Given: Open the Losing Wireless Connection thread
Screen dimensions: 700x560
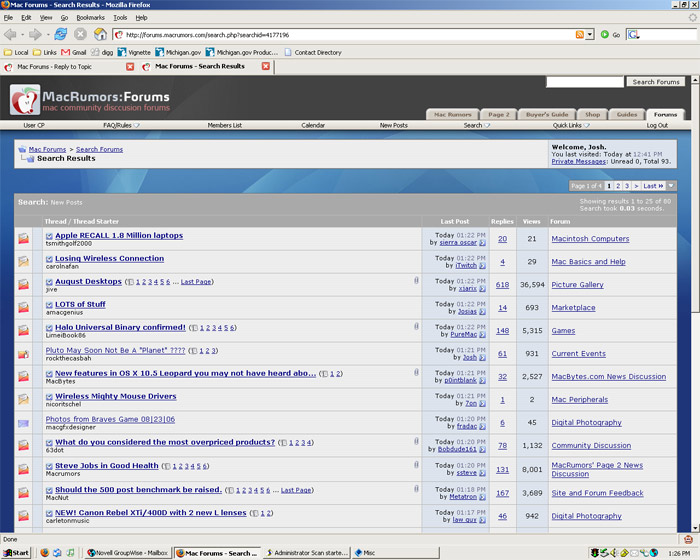Looking at the screenshot, I should click(109, 258).
